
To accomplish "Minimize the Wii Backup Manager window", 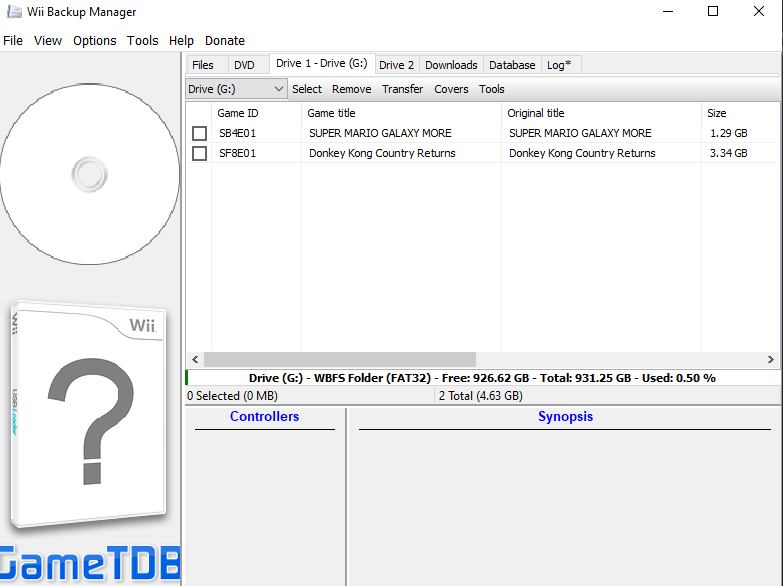I will 668,11.
